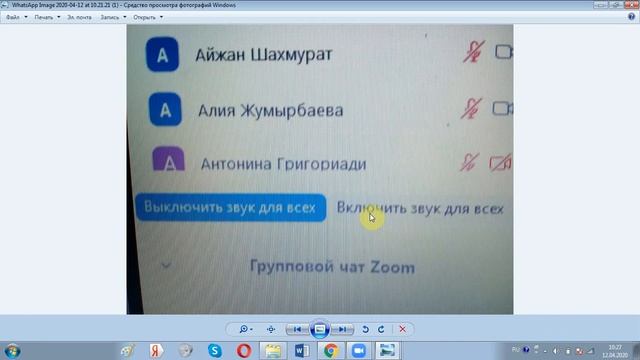The image size is (640, 360).
Task: Click the first pinned taskbar icon before Yandex
Action: 127,351
